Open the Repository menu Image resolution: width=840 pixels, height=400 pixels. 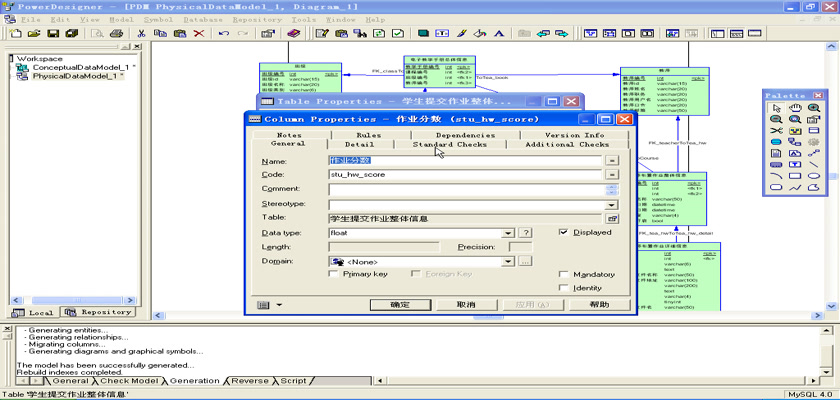coord(257,20)
